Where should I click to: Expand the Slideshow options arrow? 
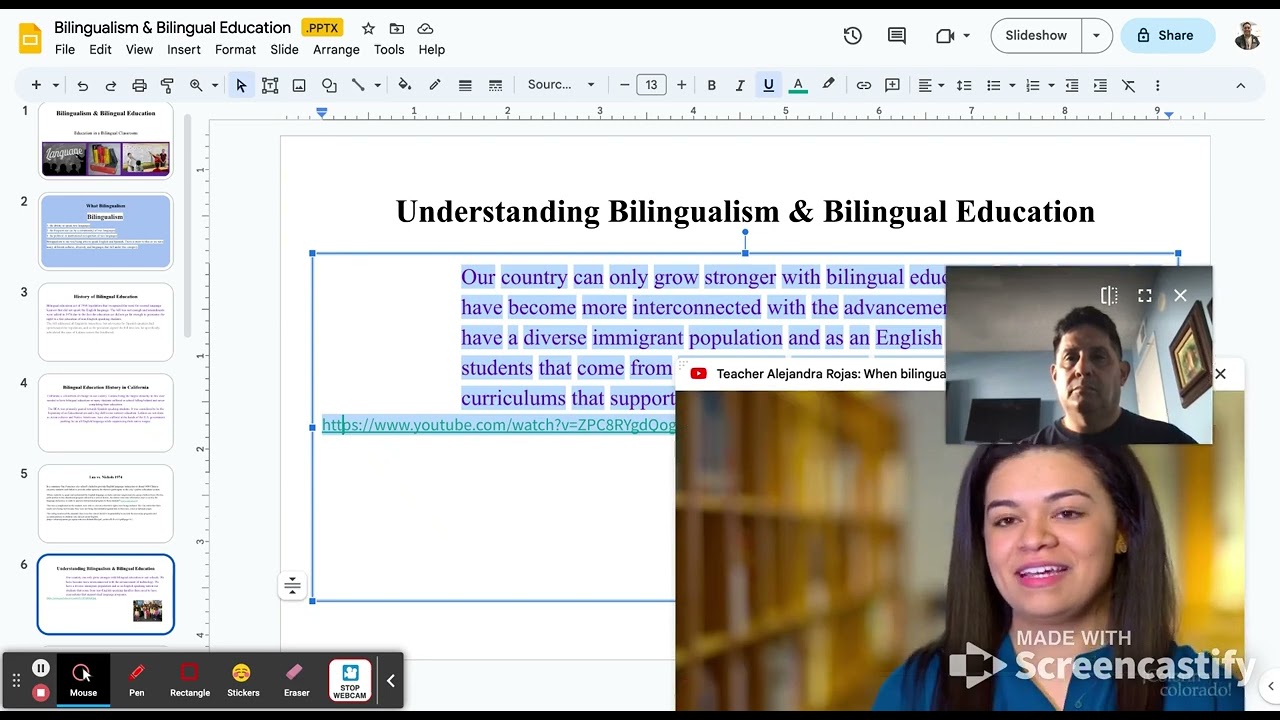point(1097,35)
